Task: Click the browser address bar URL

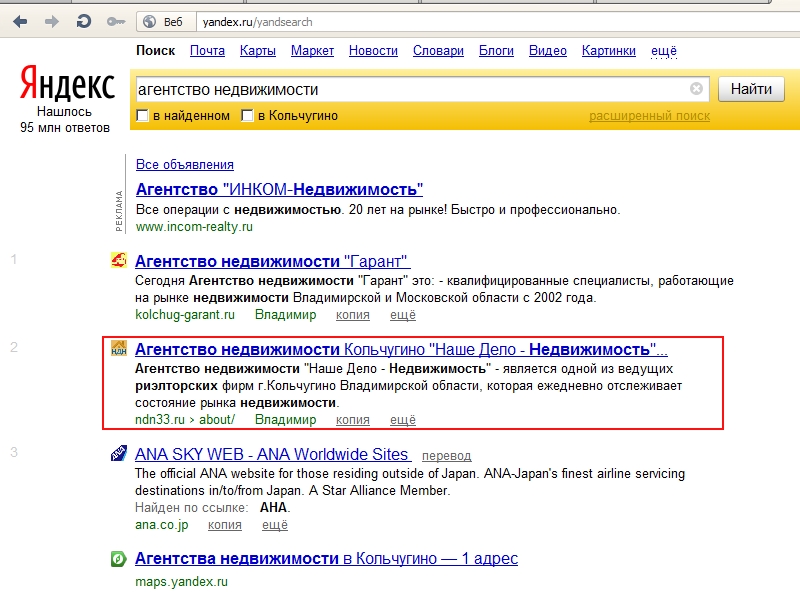Action: click(257, 22)
